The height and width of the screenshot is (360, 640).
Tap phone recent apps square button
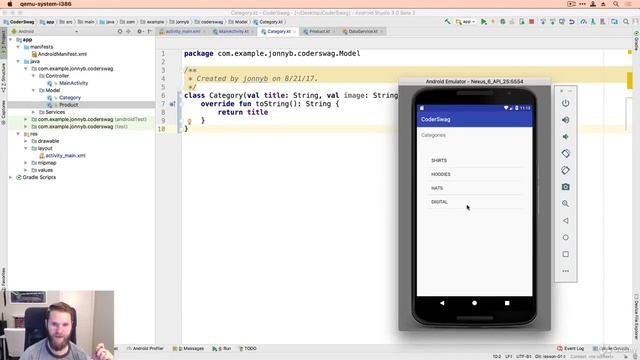point(507,303)
